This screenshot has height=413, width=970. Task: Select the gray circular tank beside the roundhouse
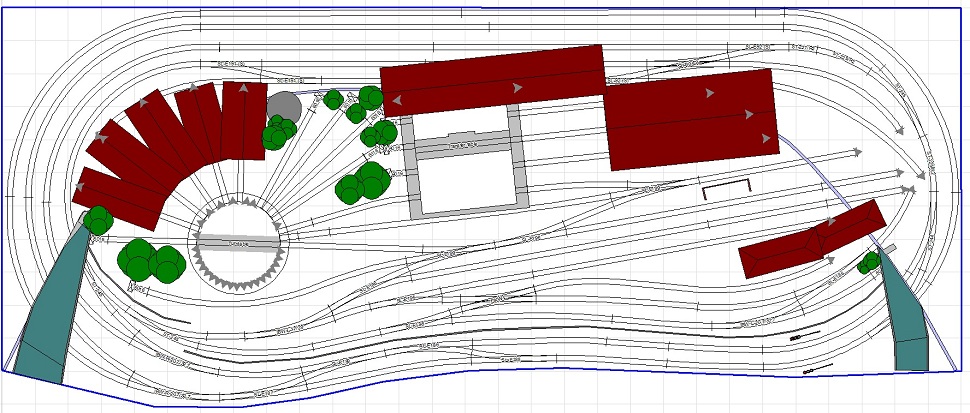pyautogui.click(x=284, y=108)
